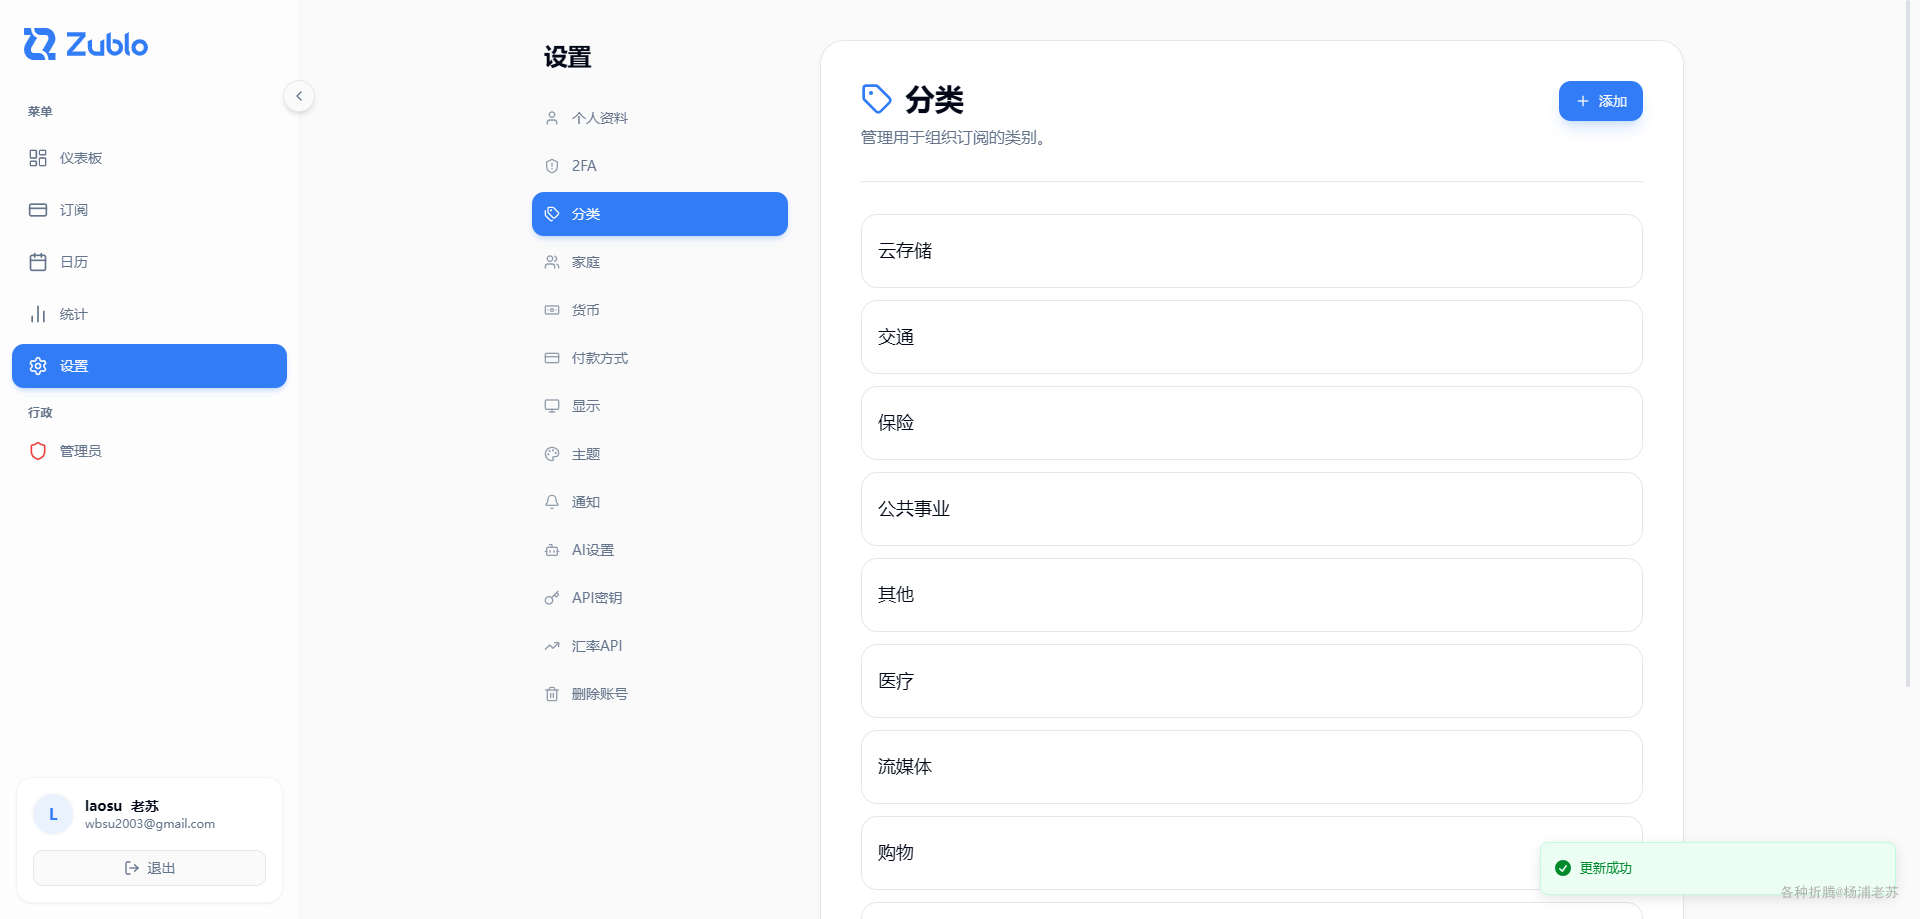The height and width of the screenshot is (919, 1920).
Task: Open the 货币 settings tab
Action: (x=660, y=310)
